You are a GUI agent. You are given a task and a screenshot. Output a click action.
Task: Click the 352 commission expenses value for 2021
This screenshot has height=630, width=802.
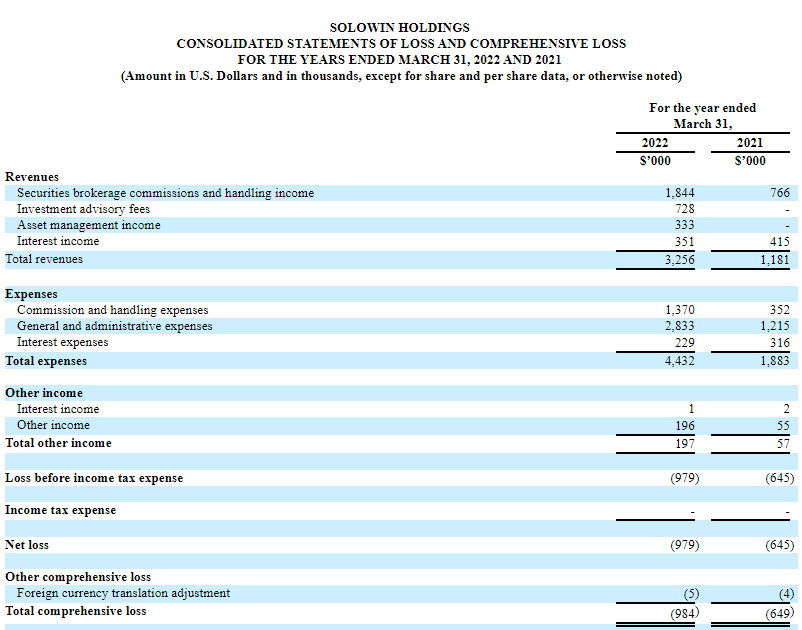[779, 310]
